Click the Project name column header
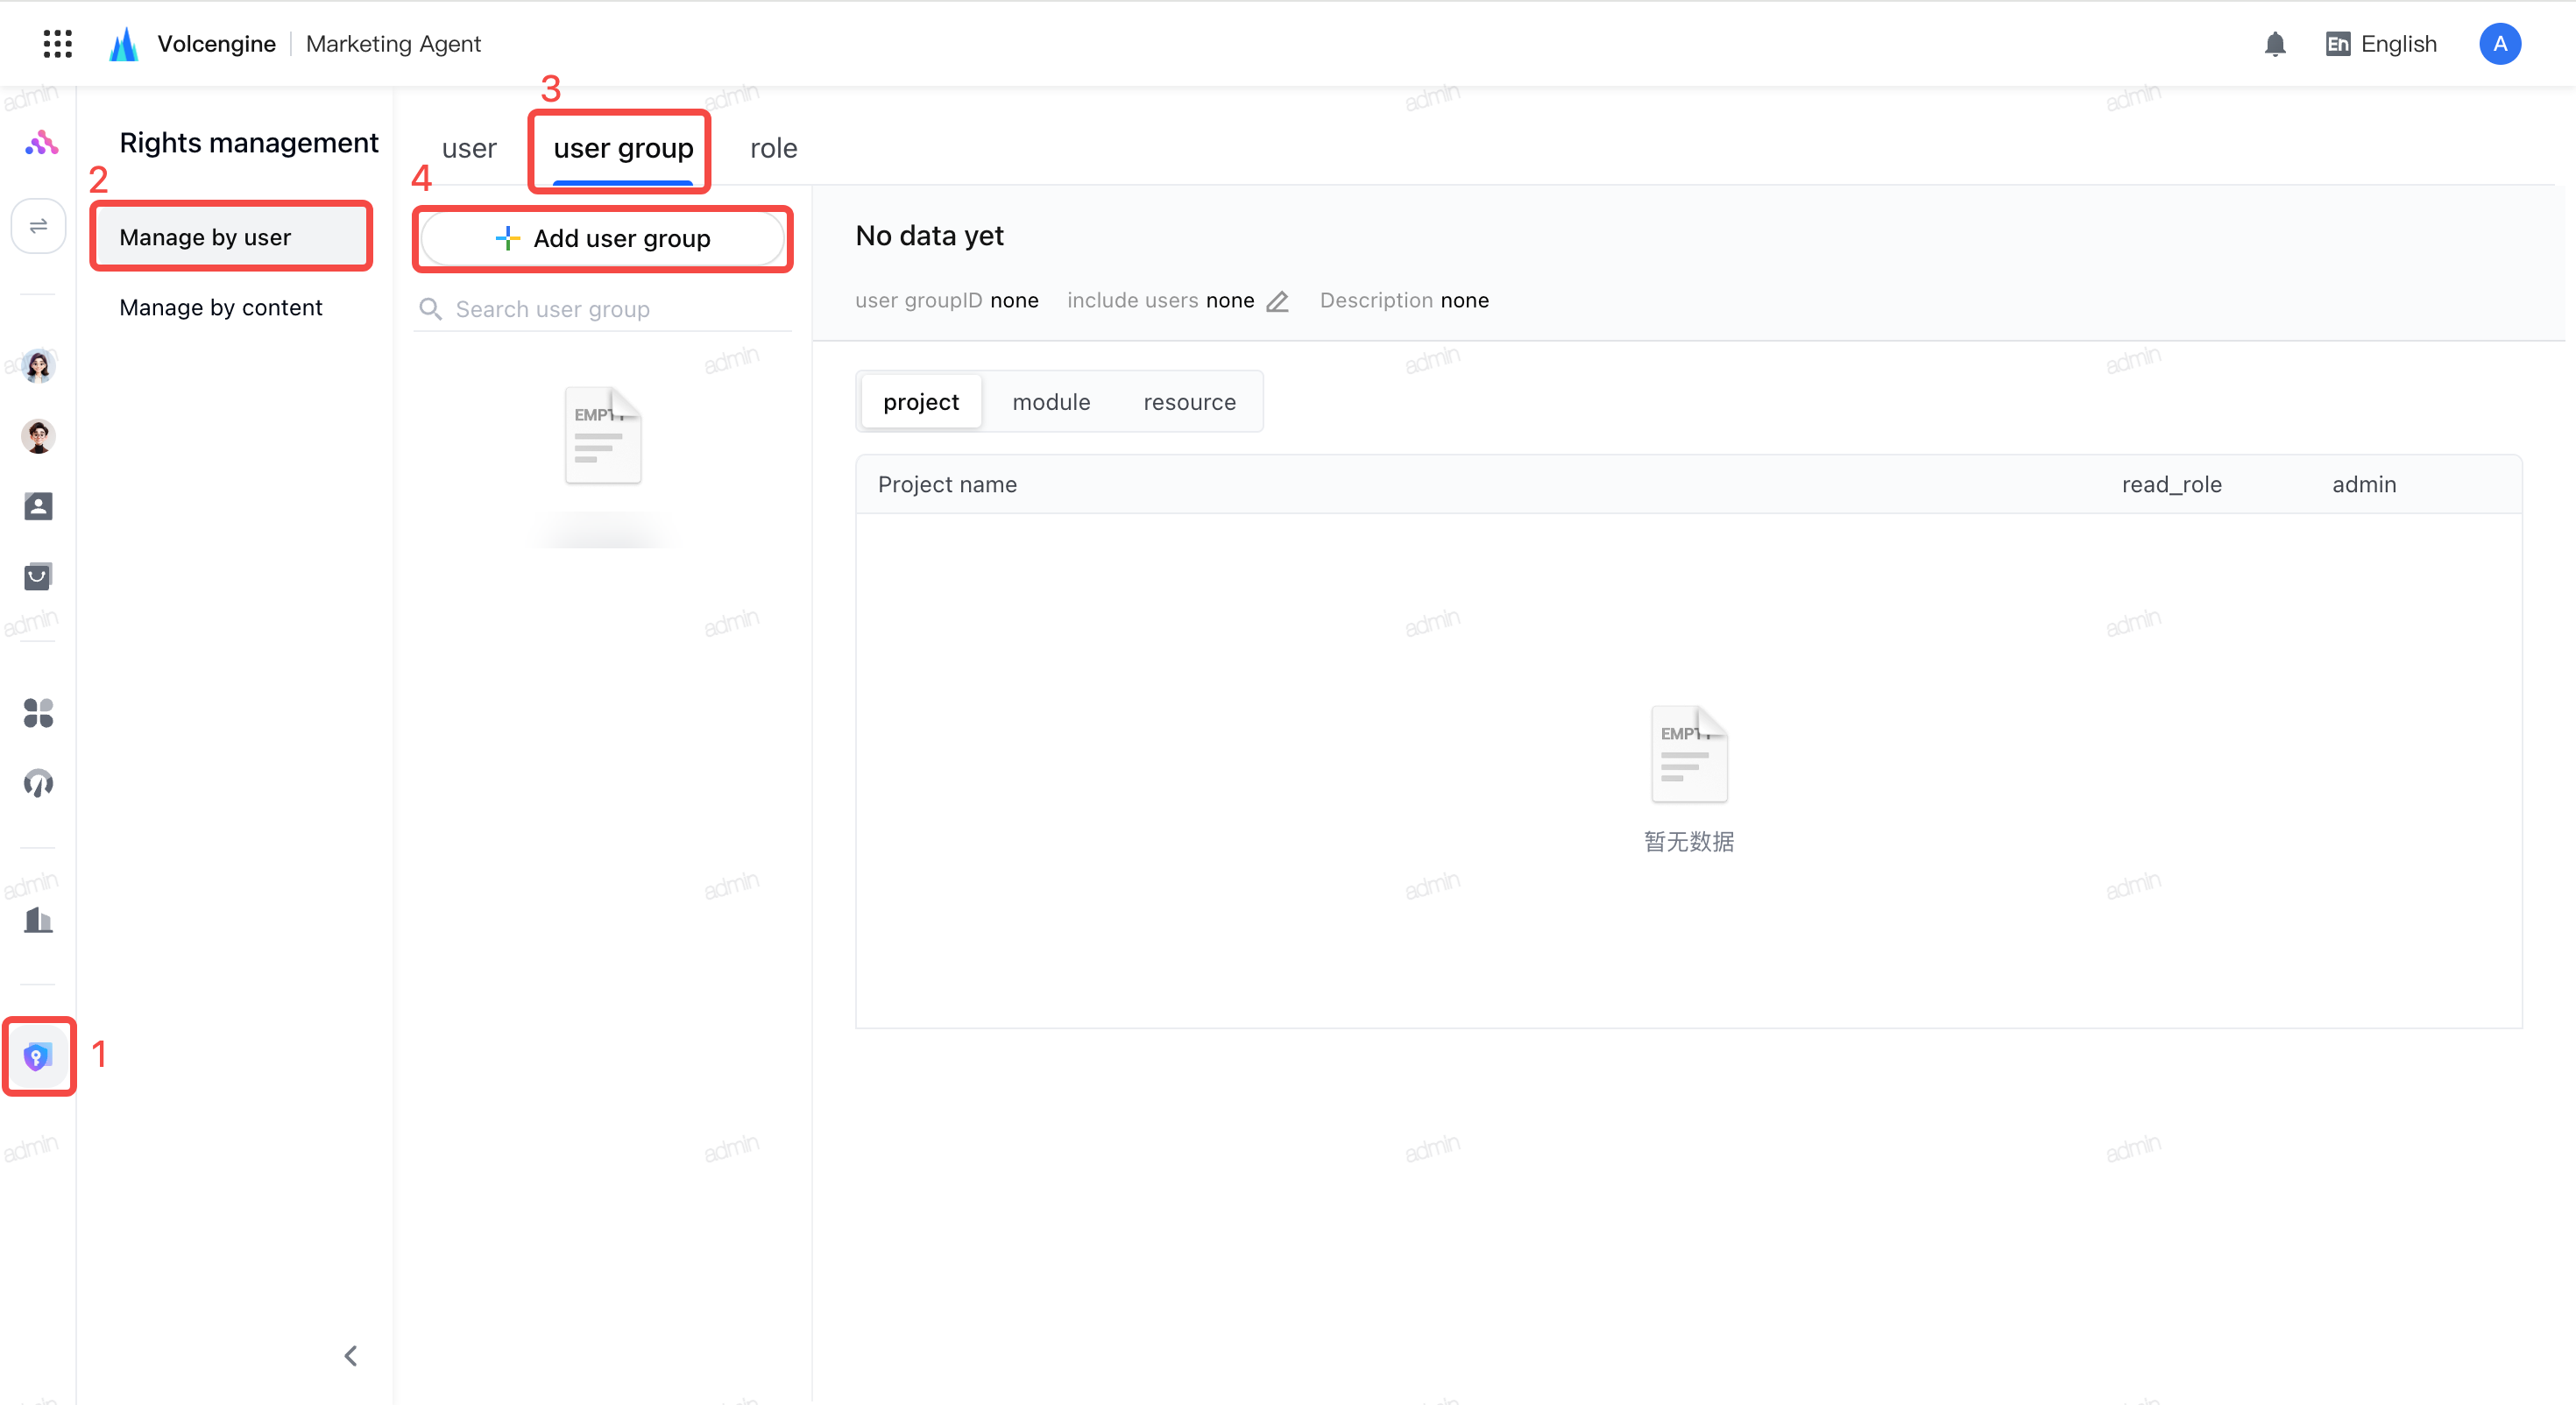2576x1405 pixels. coord(947,484)
